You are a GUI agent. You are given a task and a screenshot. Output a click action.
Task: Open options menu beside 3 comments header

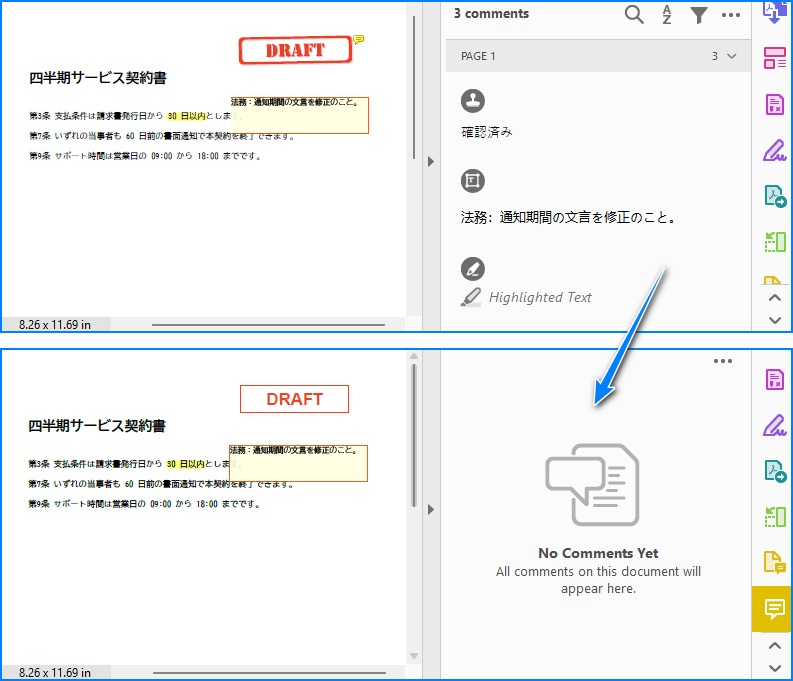(731, 15)
